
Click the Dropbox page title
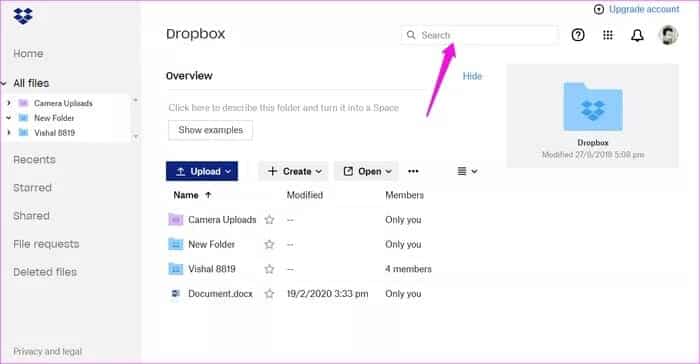pos(196,34)
